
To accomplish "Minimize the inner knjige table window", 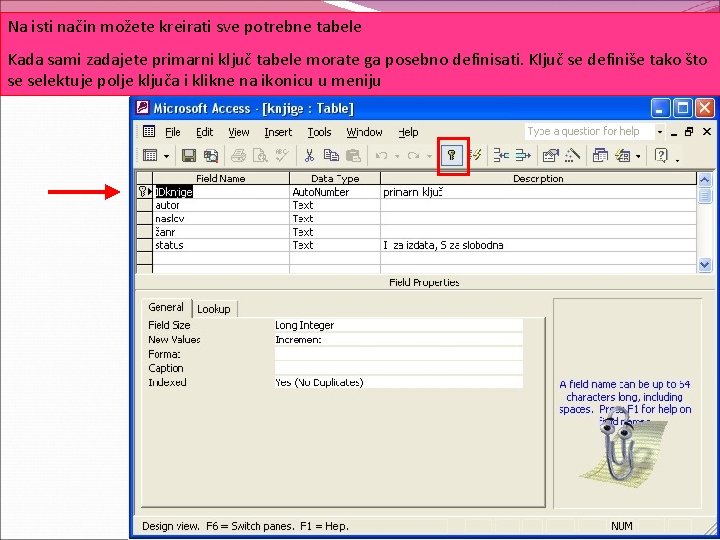I will click(674, 132).
